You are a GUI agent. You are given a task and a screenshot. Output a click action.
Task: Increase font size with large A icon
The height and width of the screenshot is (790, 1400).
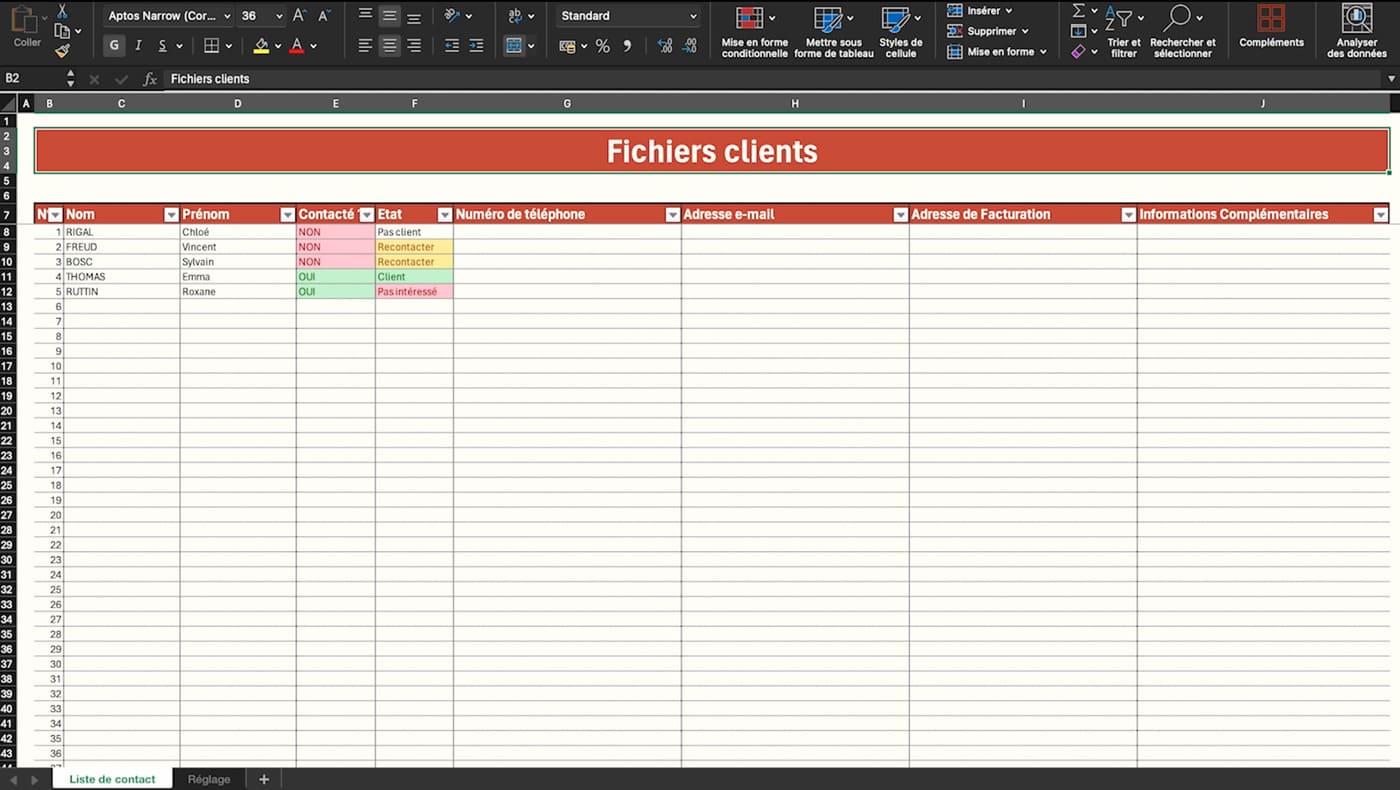tap(299, 16)
